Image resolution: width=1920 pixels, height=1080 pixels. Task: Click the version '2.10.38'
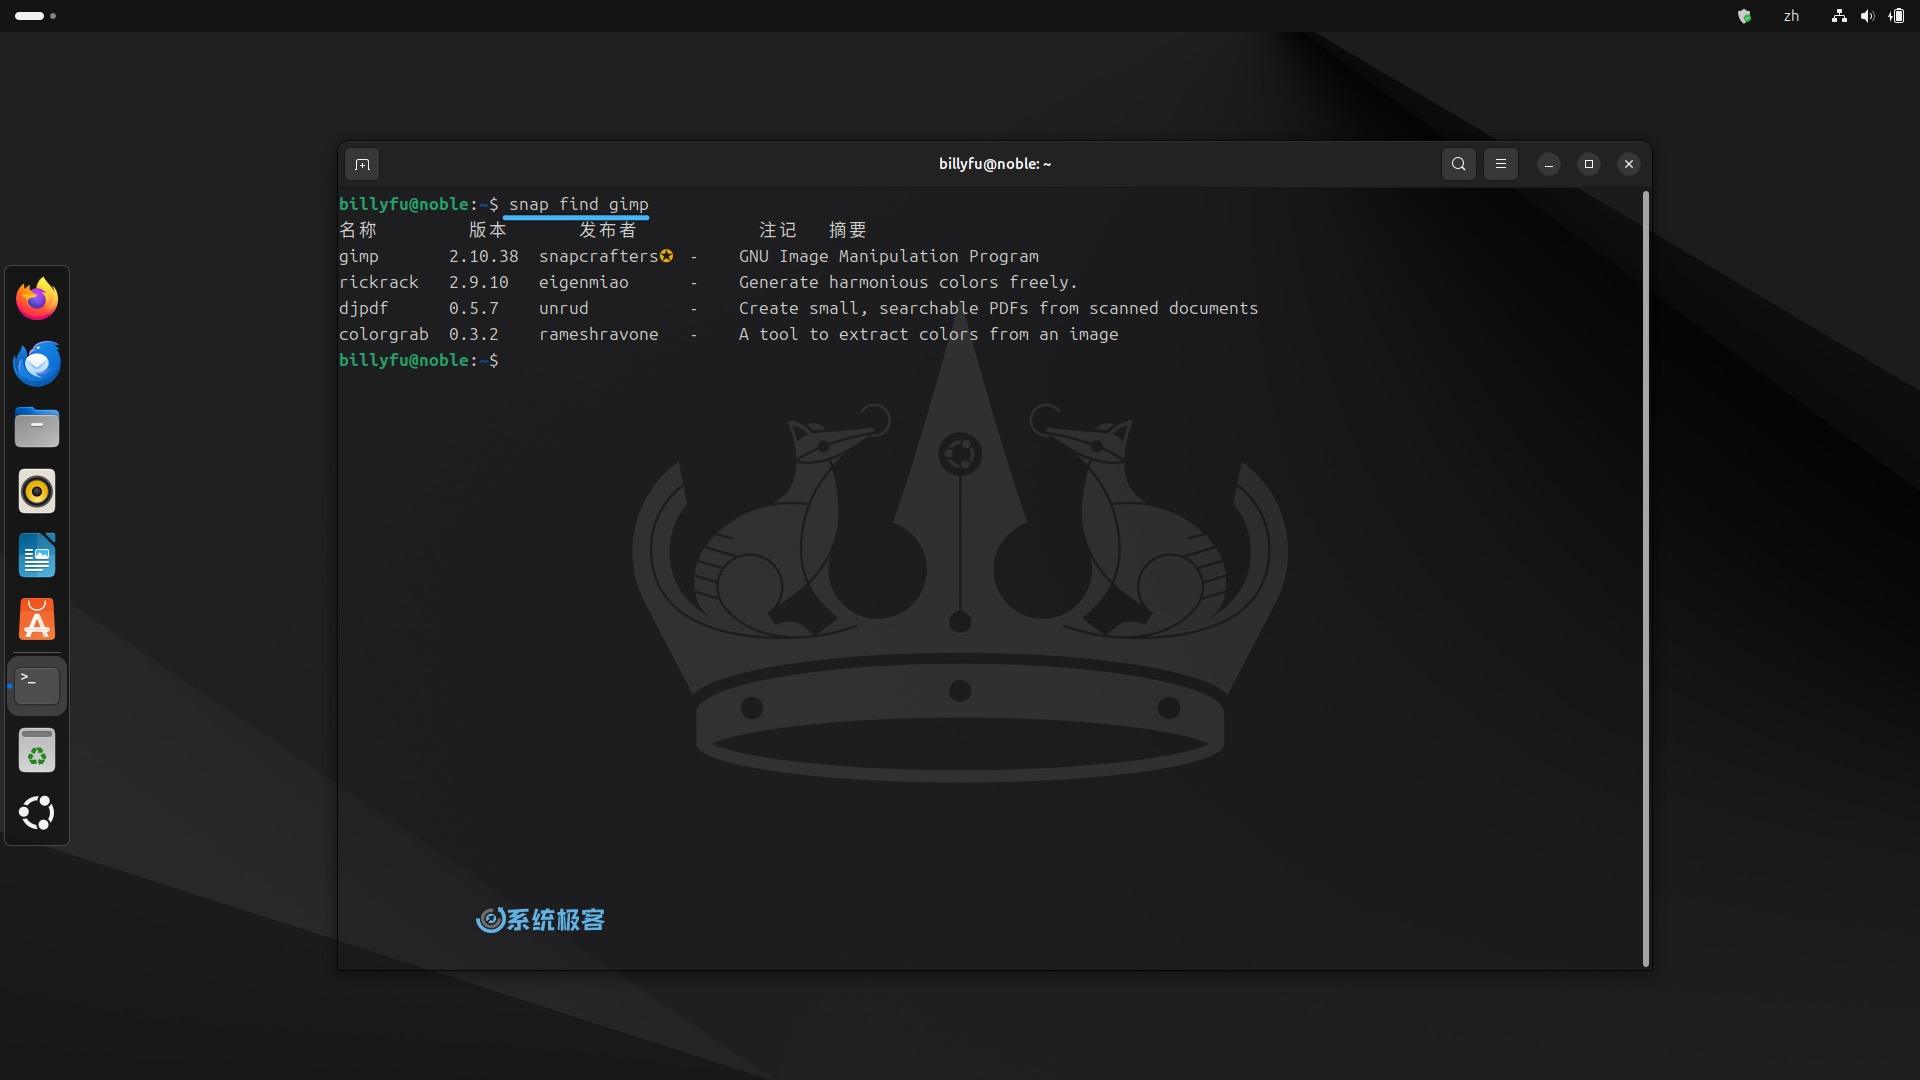(483, 256)
